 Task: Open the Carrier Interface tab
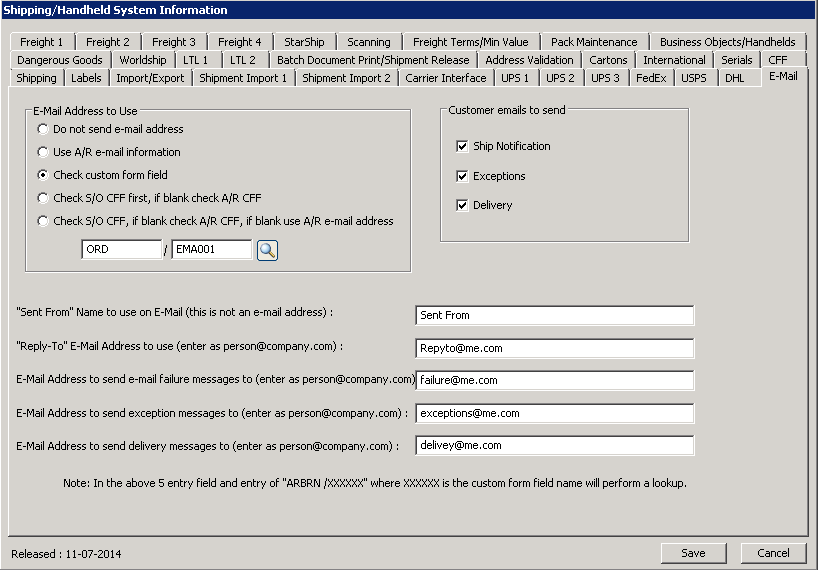[446, 78]
